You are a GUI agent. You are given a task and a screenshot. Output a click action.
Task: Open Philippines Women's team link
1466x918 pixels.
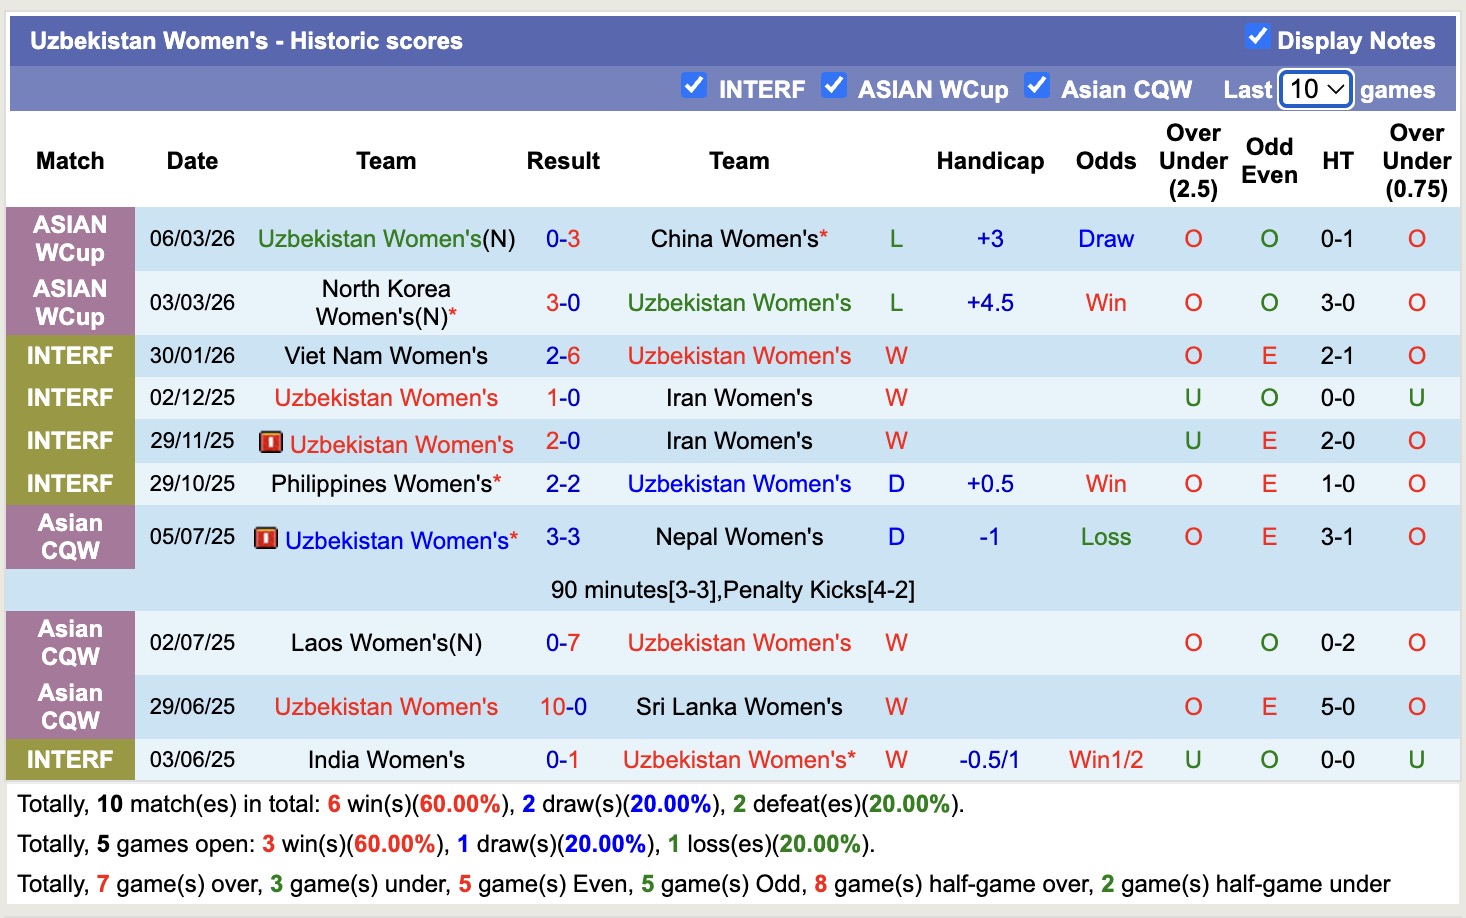click(381, 484)
